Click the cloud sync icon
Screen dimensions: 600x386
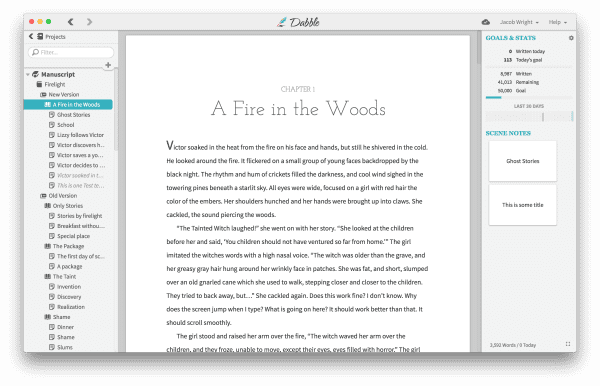(486, 22)
